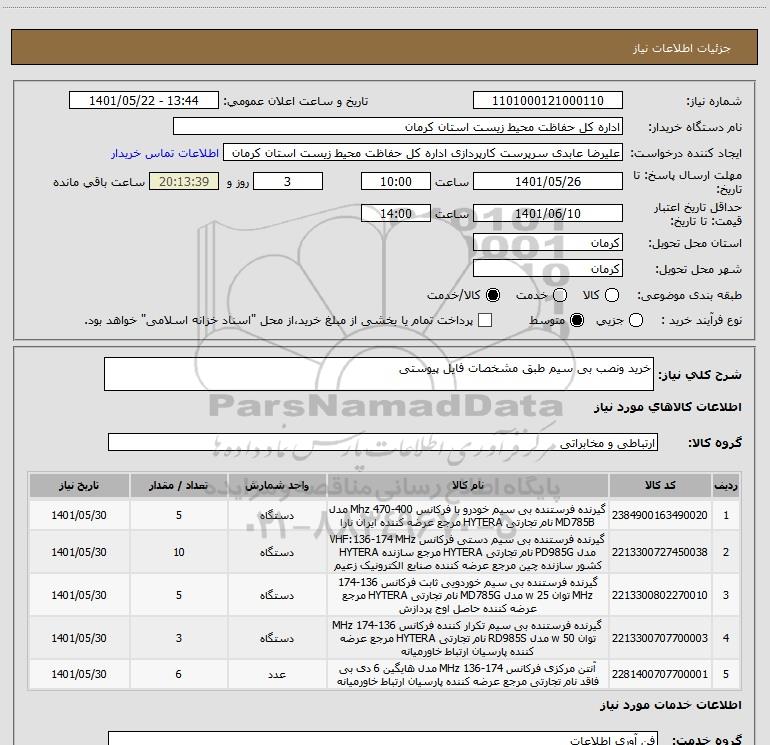
Task: Click the تاریخ نیاز column header
Action: pos(79,485)
